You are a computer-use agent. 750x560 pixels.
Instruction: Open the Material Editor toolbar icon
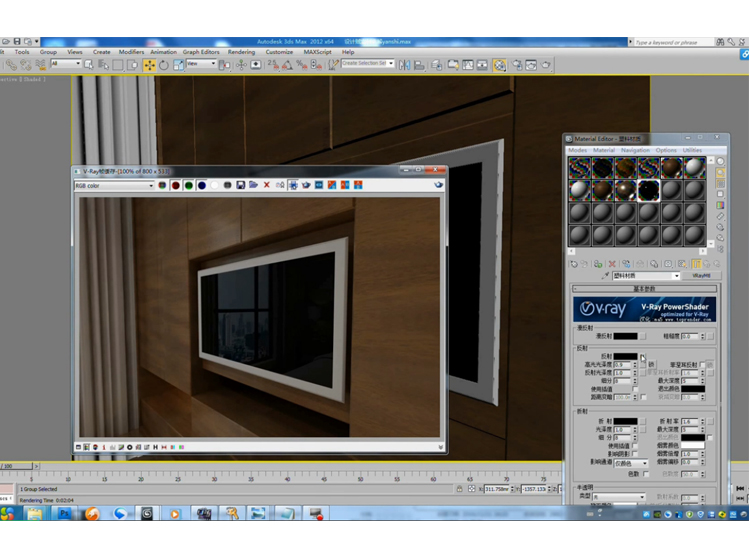click(x=499, y=65)
